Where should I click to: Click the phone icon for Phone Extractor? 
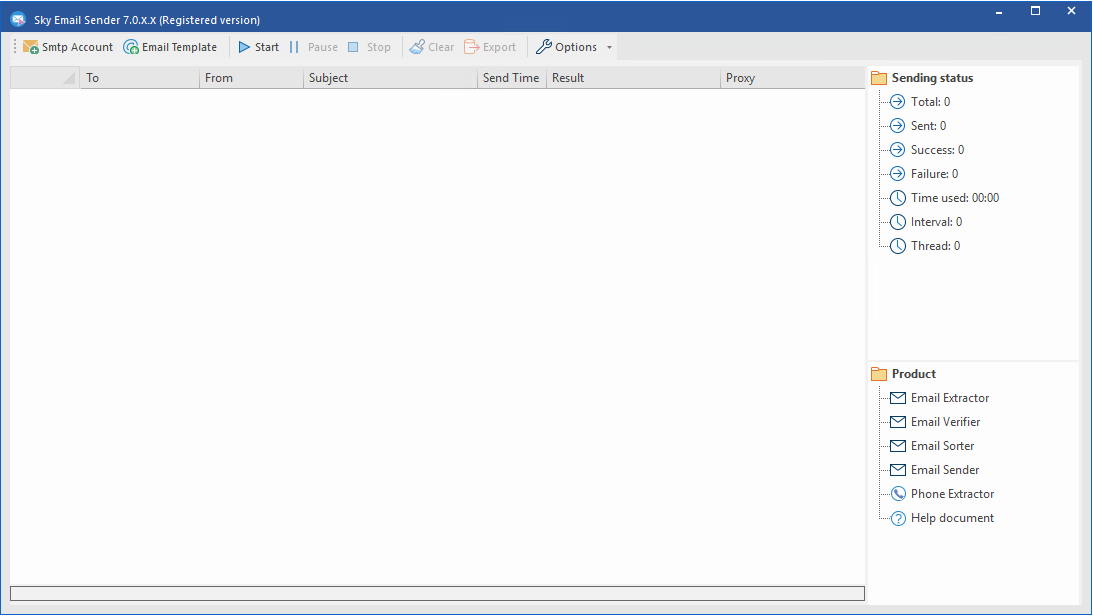click(898, 494)
